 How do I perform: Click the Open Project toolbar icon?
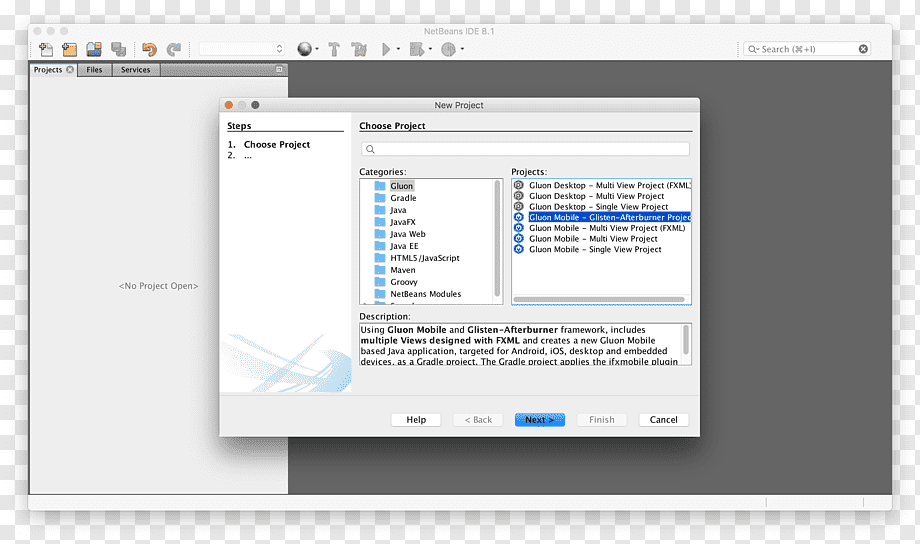click(94, 49)
